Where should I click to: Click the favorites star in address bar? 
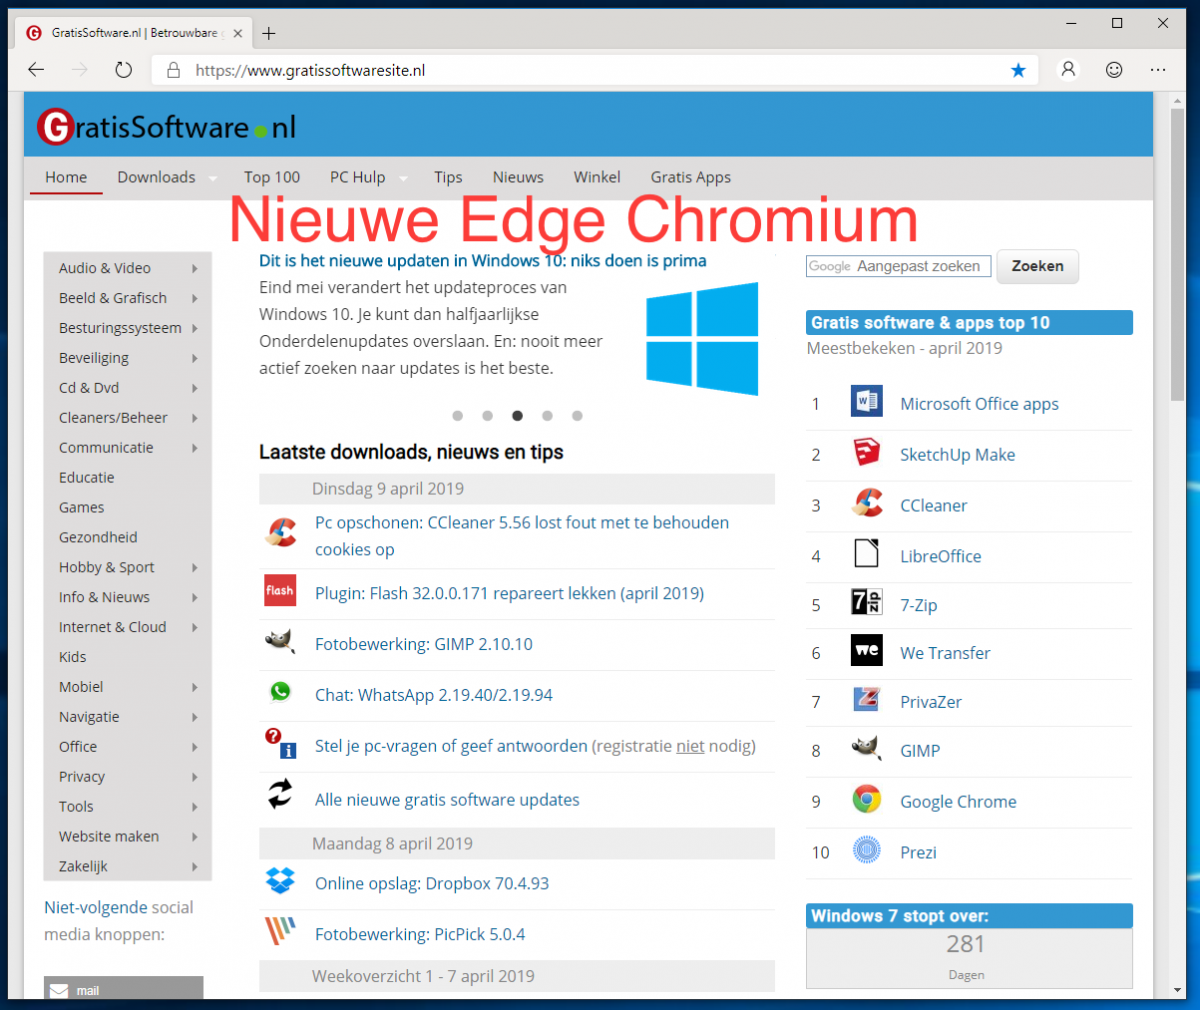[x=1018, y=70]
